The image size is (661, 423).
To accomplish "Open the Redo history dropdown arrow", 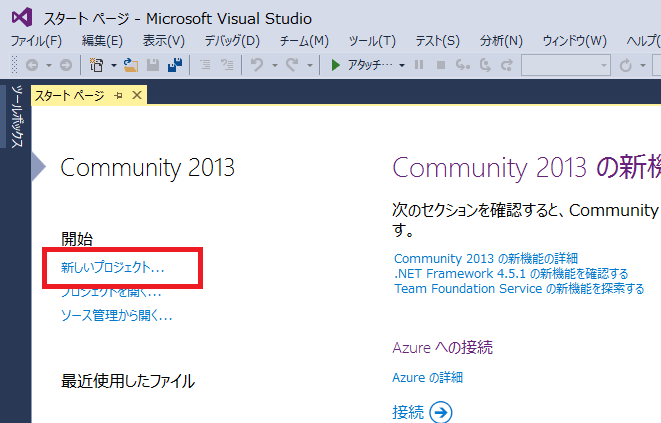I will pyautogui.click(x=310, y=65).
